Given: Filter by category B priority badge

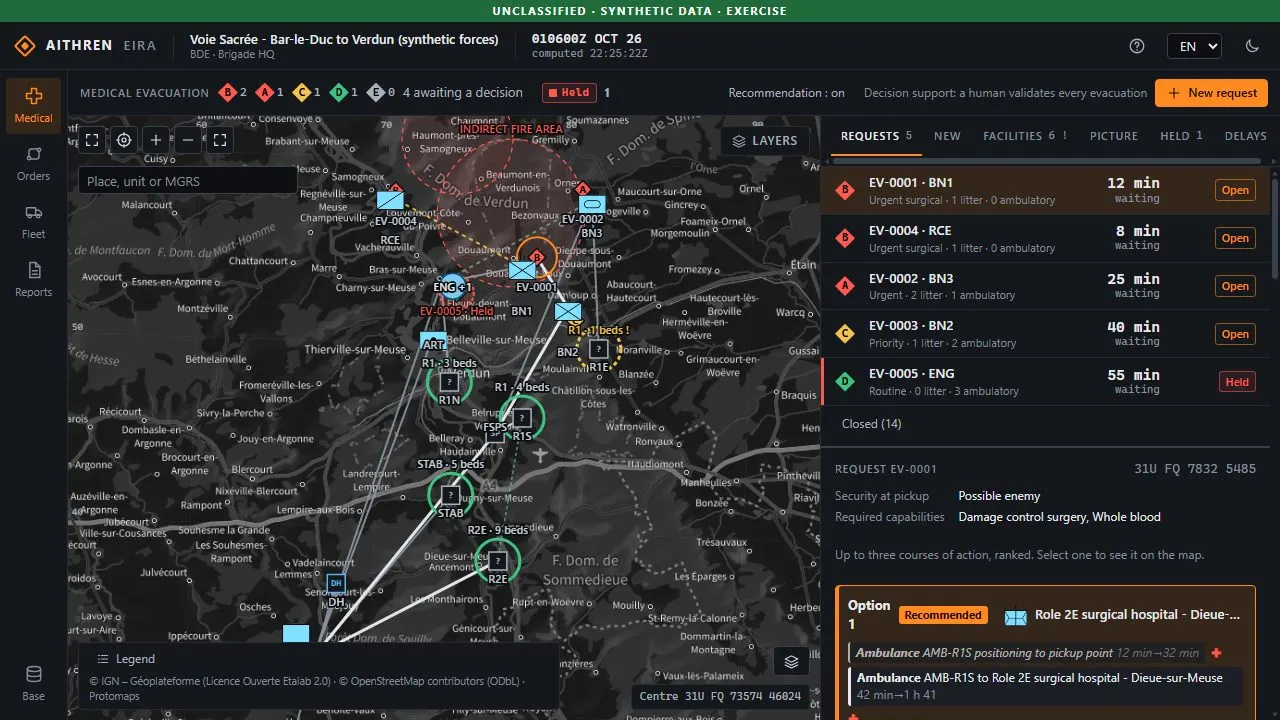Looking at the screenshot, I should (234, 93).
